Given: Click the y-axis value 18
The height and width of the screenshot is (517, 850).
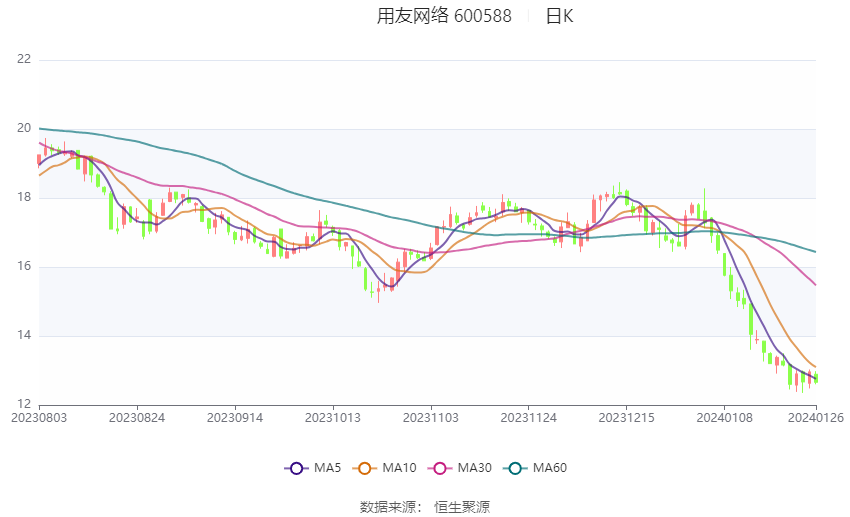Looking at the screenshot, I should pos(24,197).
